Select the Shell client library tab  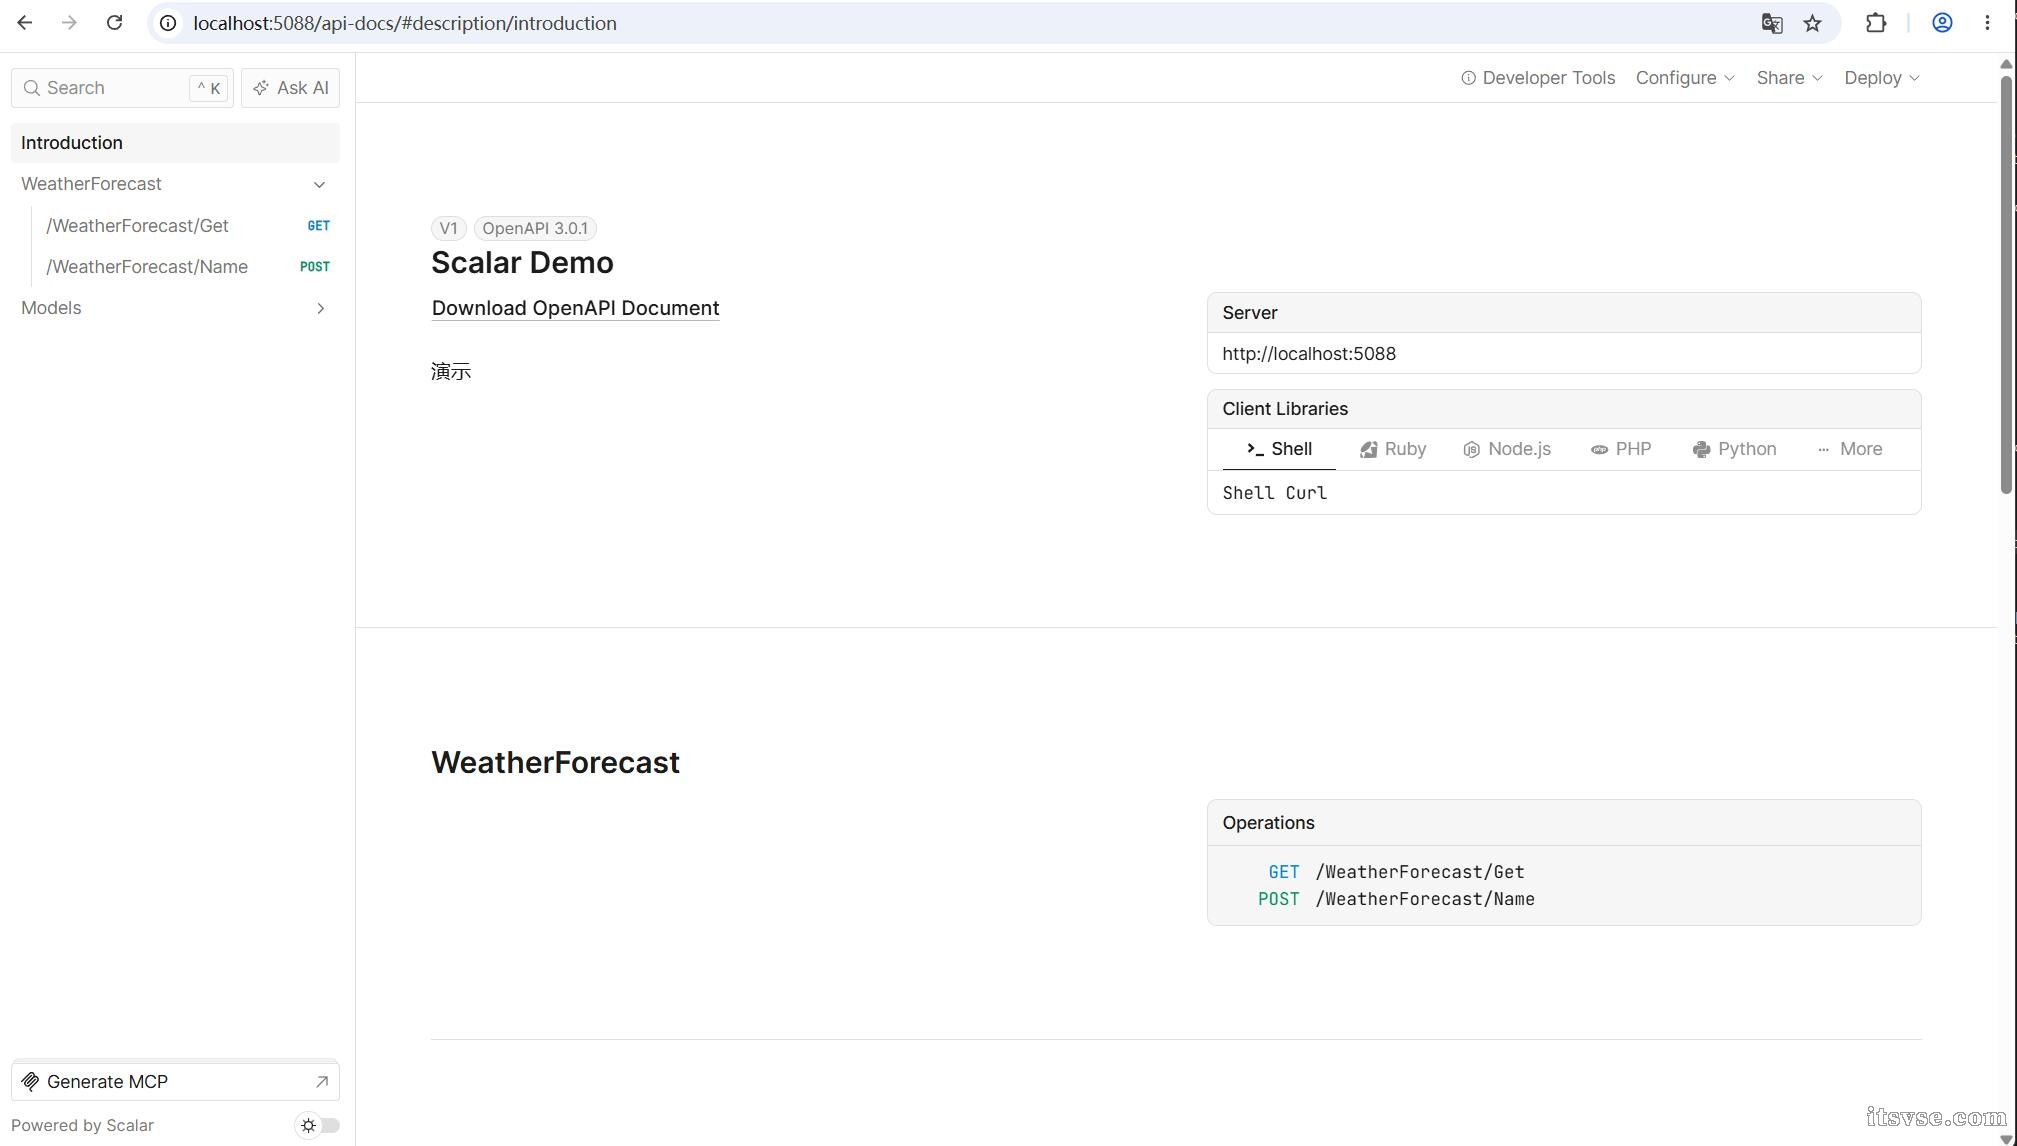coord(1279,449)
